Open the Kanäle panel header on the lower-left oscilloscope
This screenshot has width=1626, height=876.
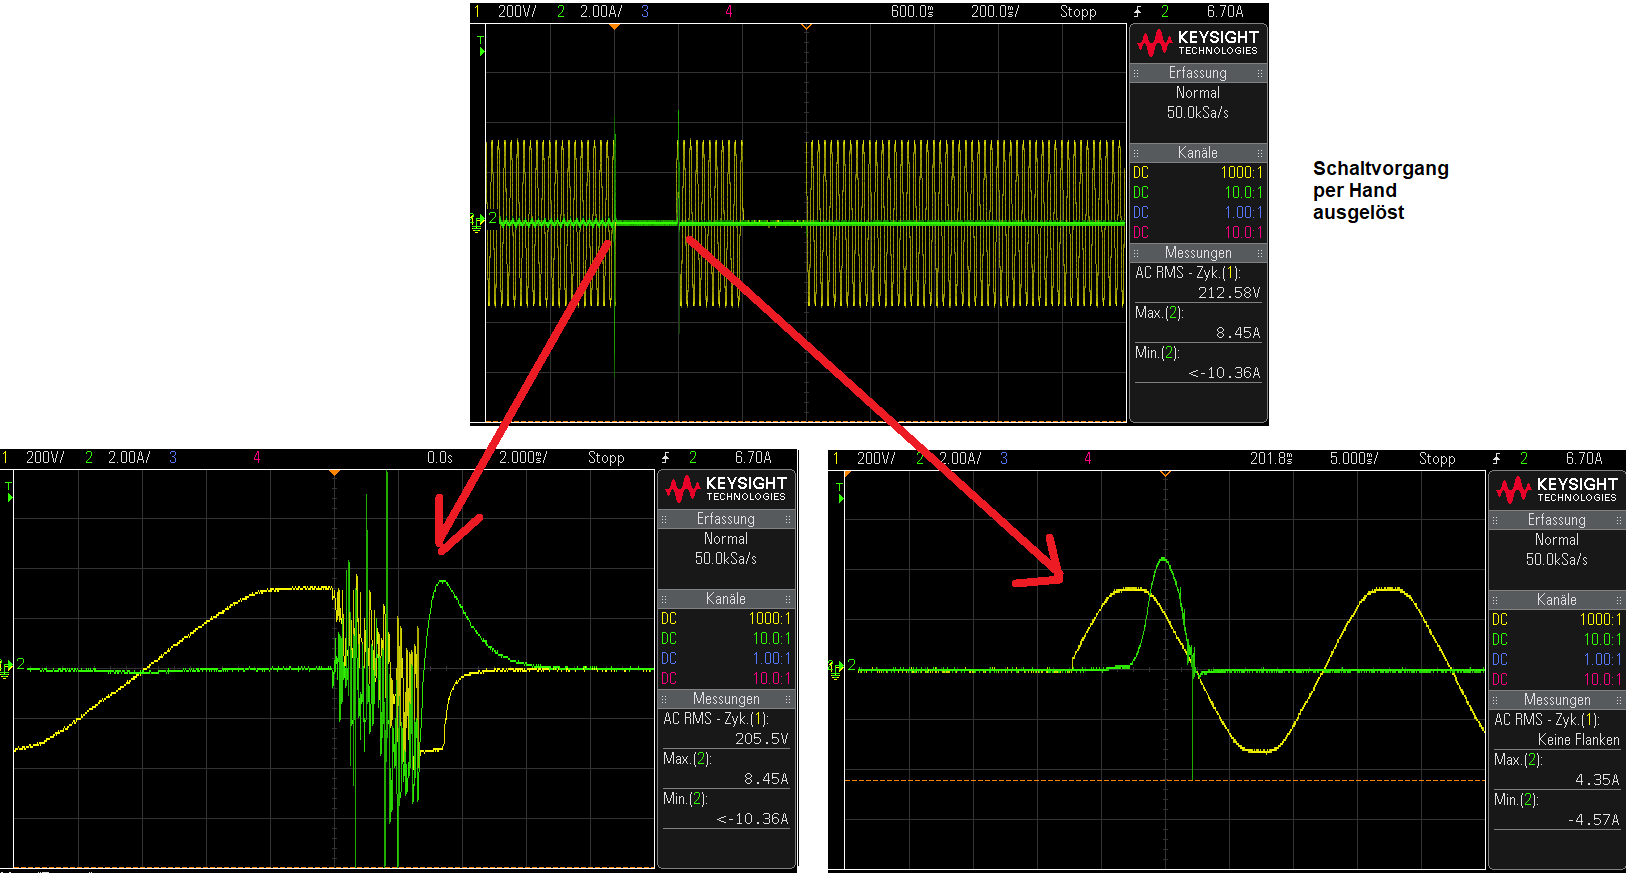click(726, 599)
